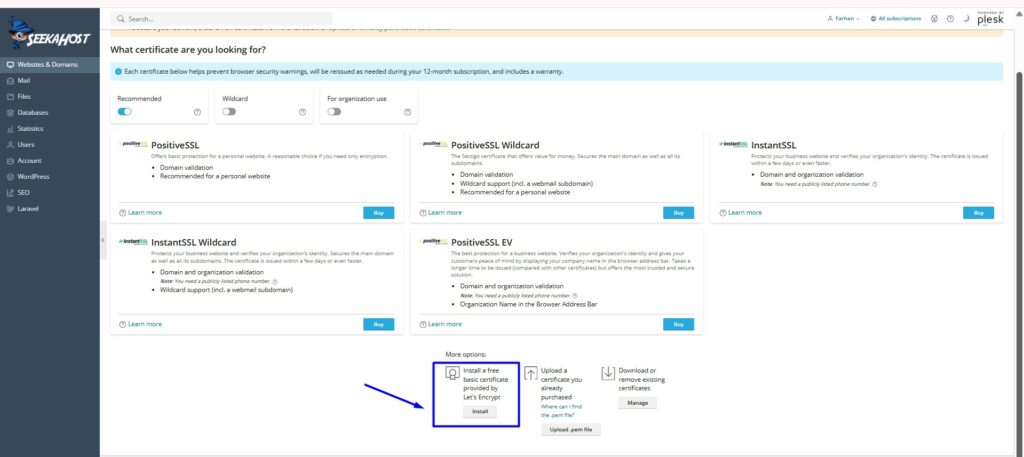
Task: Click phone number help icon in InstantSSL Wildcard card
Action: [x=275, y=281]
